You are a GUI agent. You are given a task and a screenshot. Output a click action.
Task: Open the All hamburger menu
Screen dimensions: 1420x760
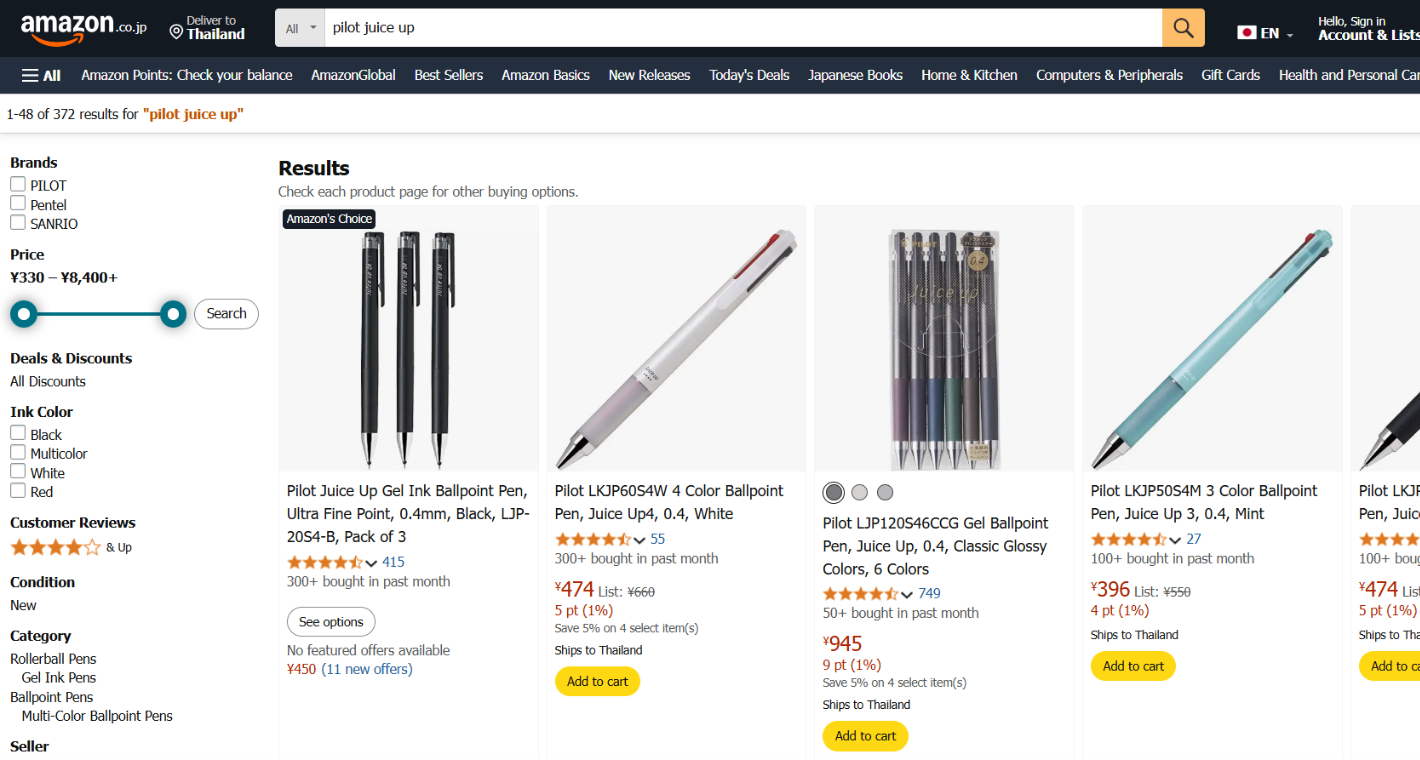(41, 75)
